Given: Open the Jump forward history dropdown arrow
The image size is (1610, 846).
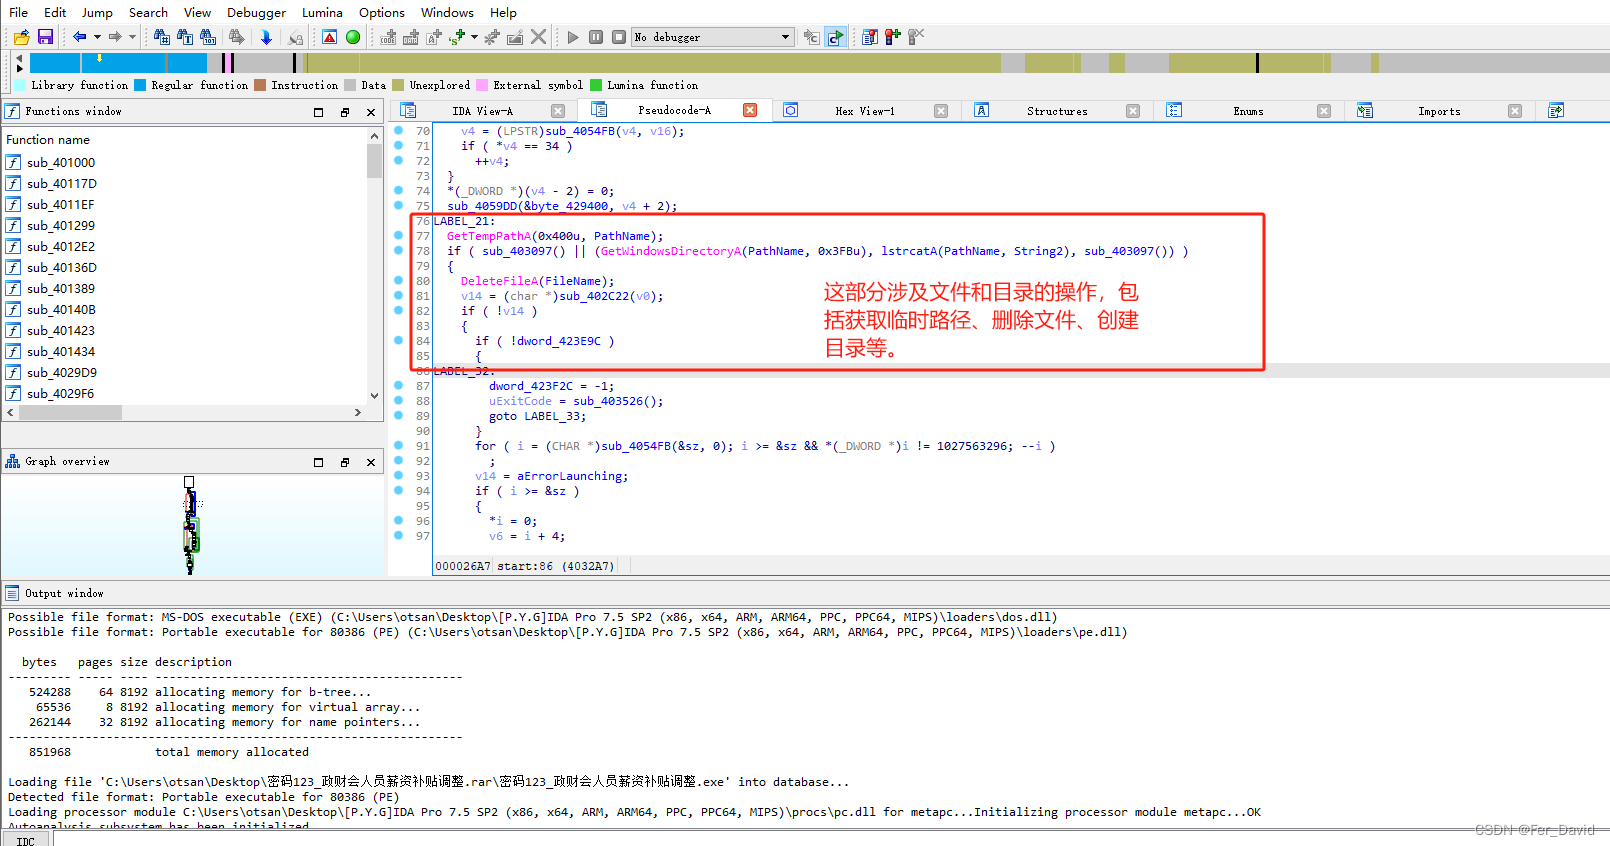Looking at the screenshot, I should click(132, 37).
